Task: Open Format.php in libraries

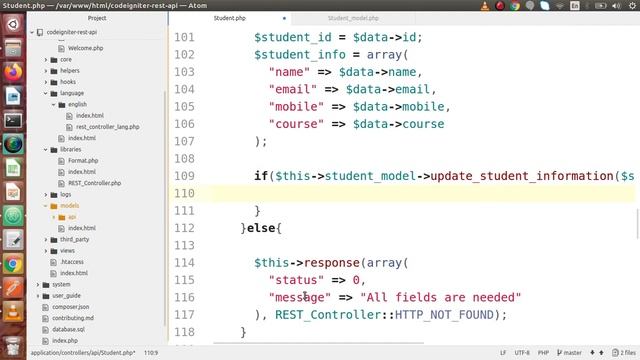Action: [x=83, y=161]
